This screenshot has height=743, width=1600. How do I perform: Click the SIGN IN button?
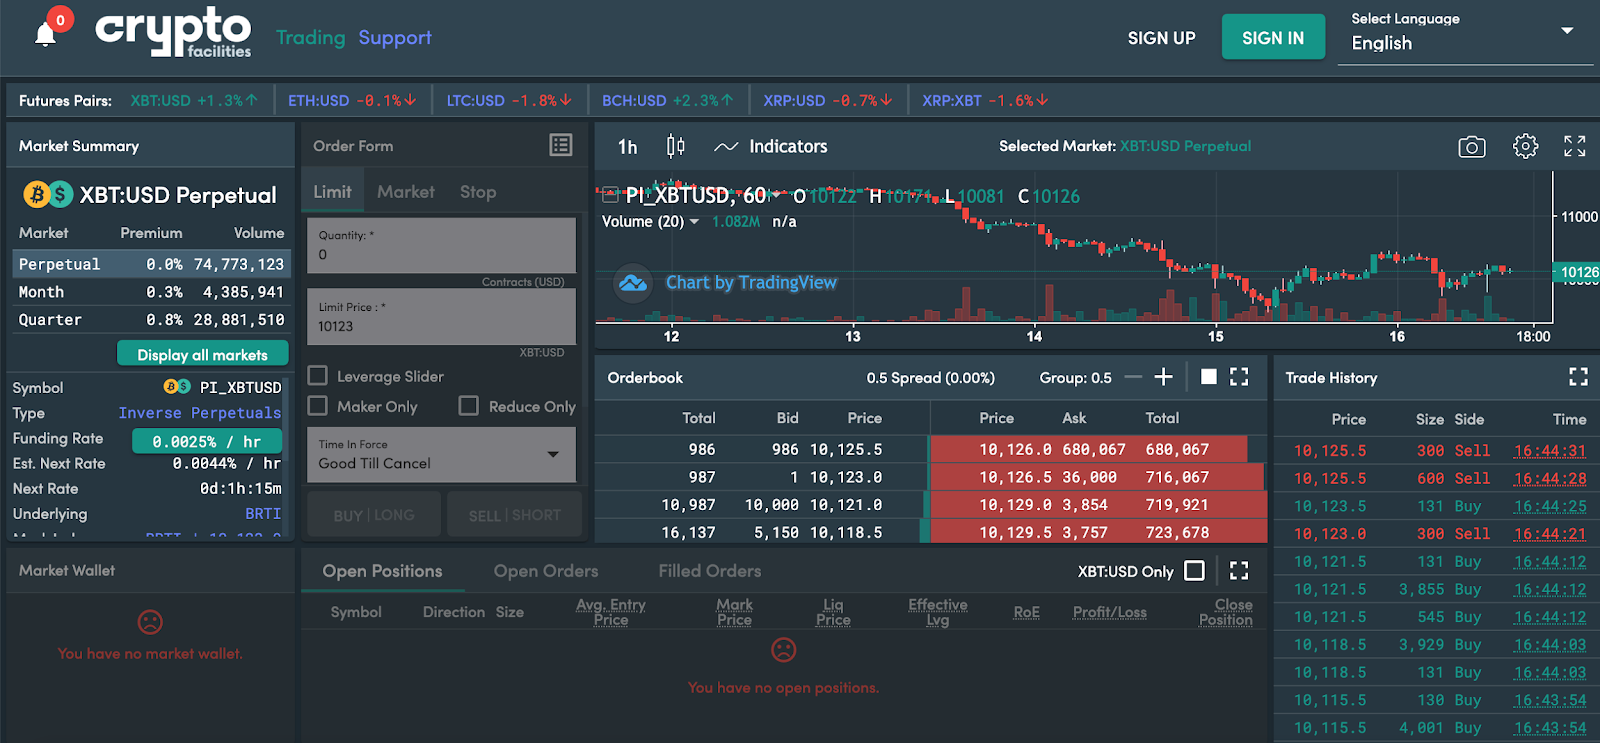point(1273,37)
